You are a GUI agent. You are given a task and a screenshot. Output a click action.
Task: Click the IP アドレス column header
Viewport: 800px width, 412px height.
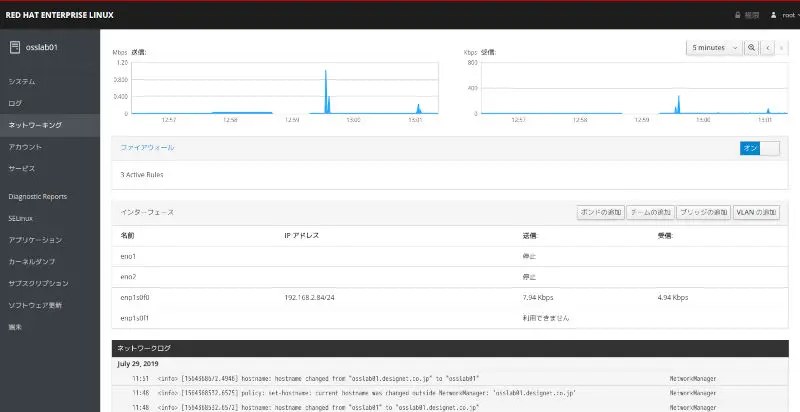pos(302,236)
